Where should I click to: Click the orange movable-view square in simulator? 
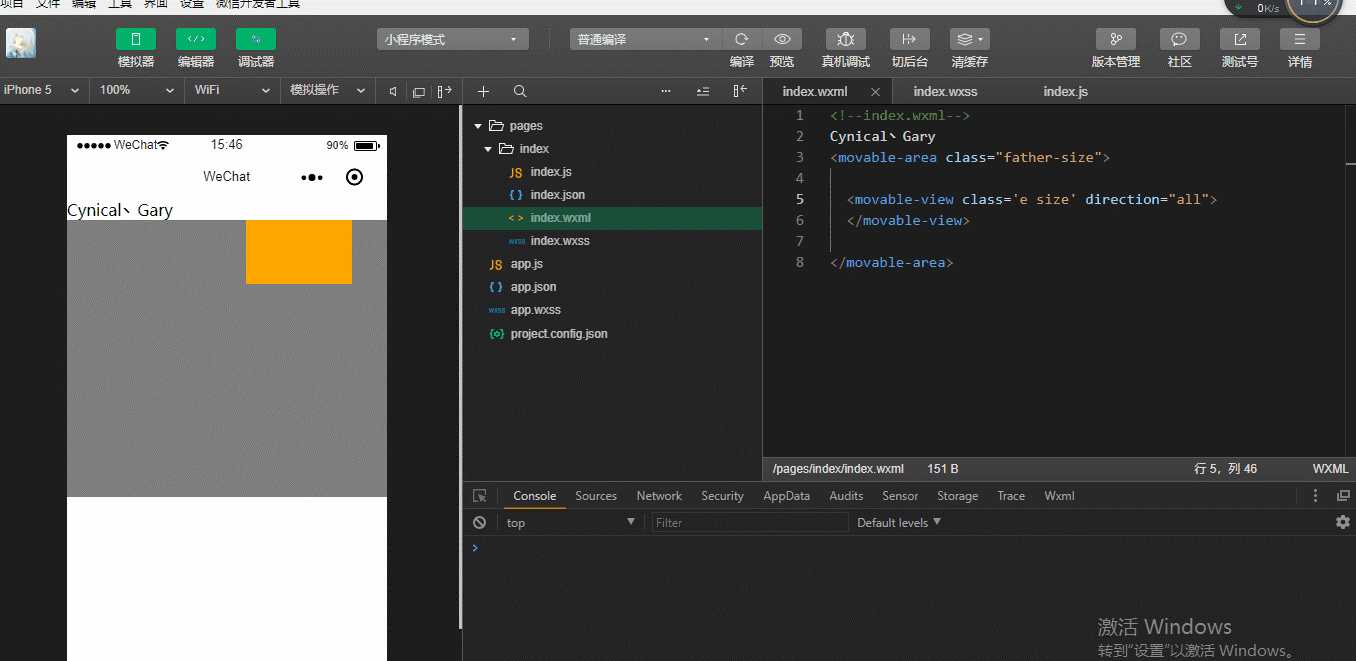(299, 252)
